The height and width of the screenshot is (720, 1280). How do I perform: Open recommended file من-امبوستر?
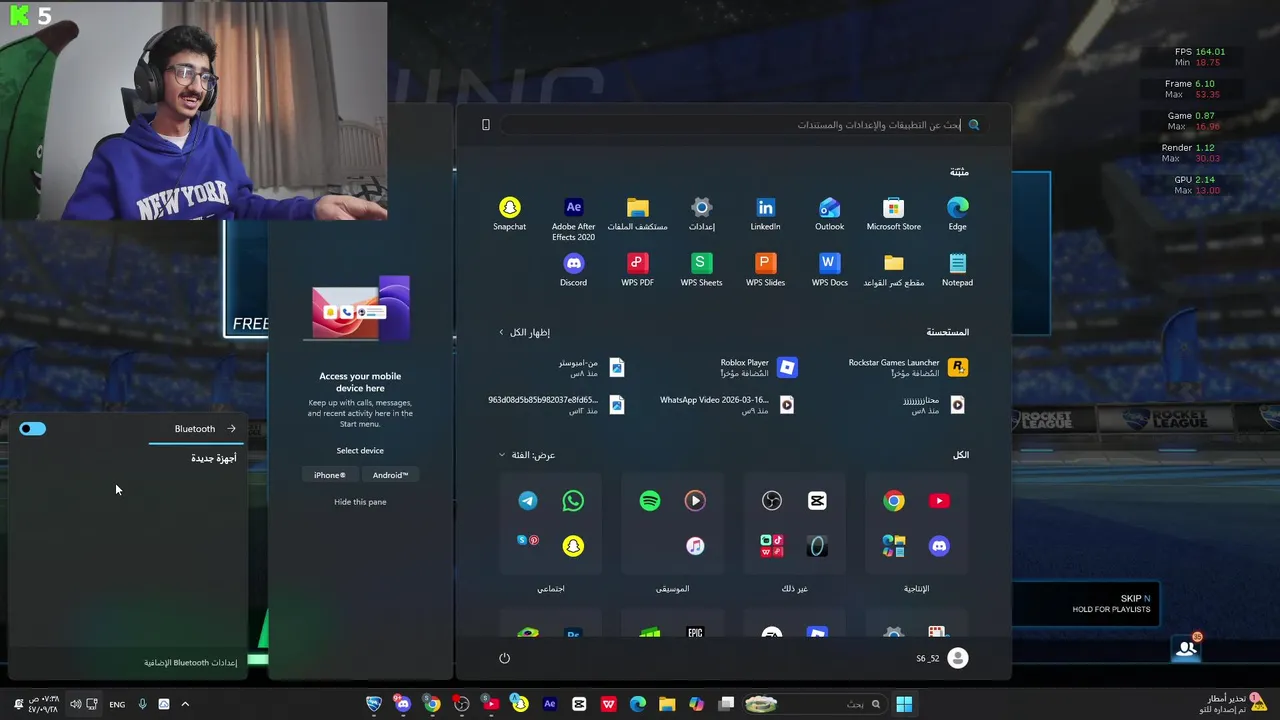click(593, 368)
